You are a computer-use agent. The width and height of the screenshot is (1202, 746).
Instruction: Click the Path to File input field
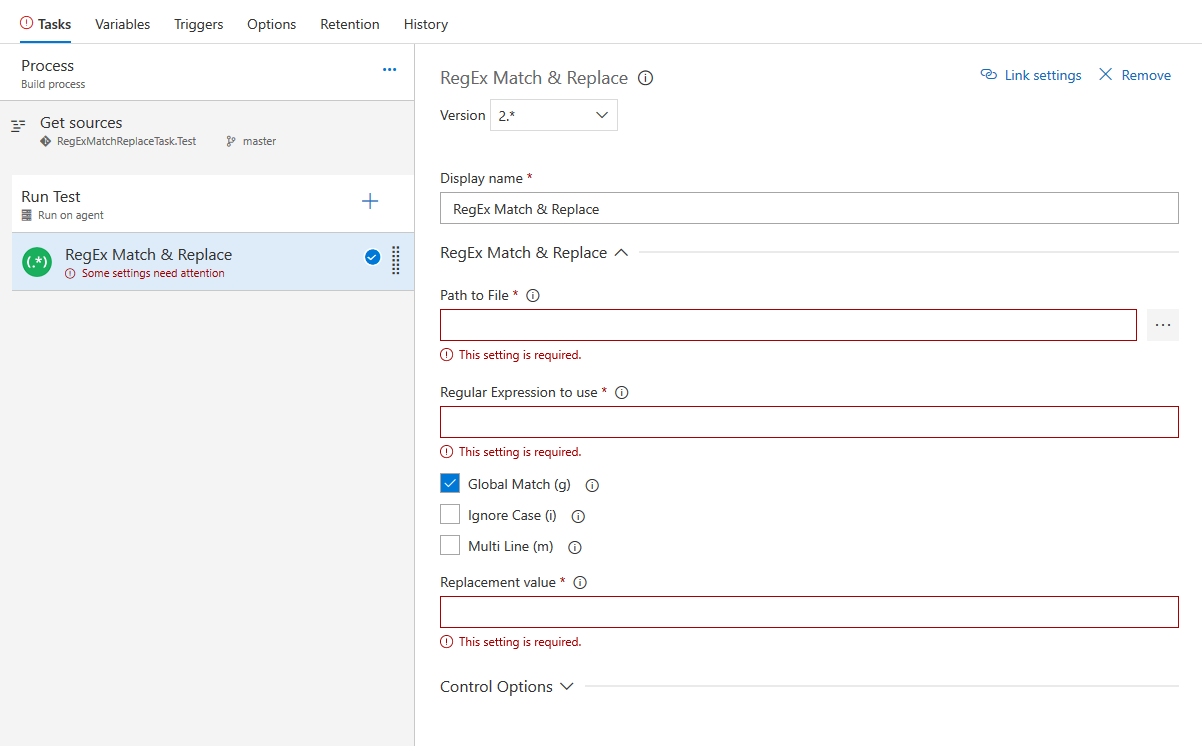coord(788,325)
